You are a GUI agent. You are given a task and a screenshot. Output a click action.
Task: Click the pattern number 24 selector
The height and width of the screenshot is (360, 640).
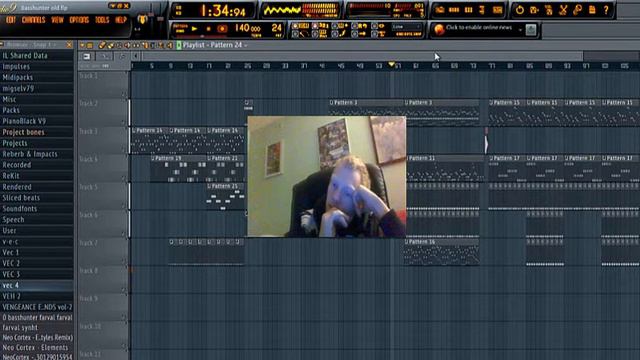click(x=276, y=28)
